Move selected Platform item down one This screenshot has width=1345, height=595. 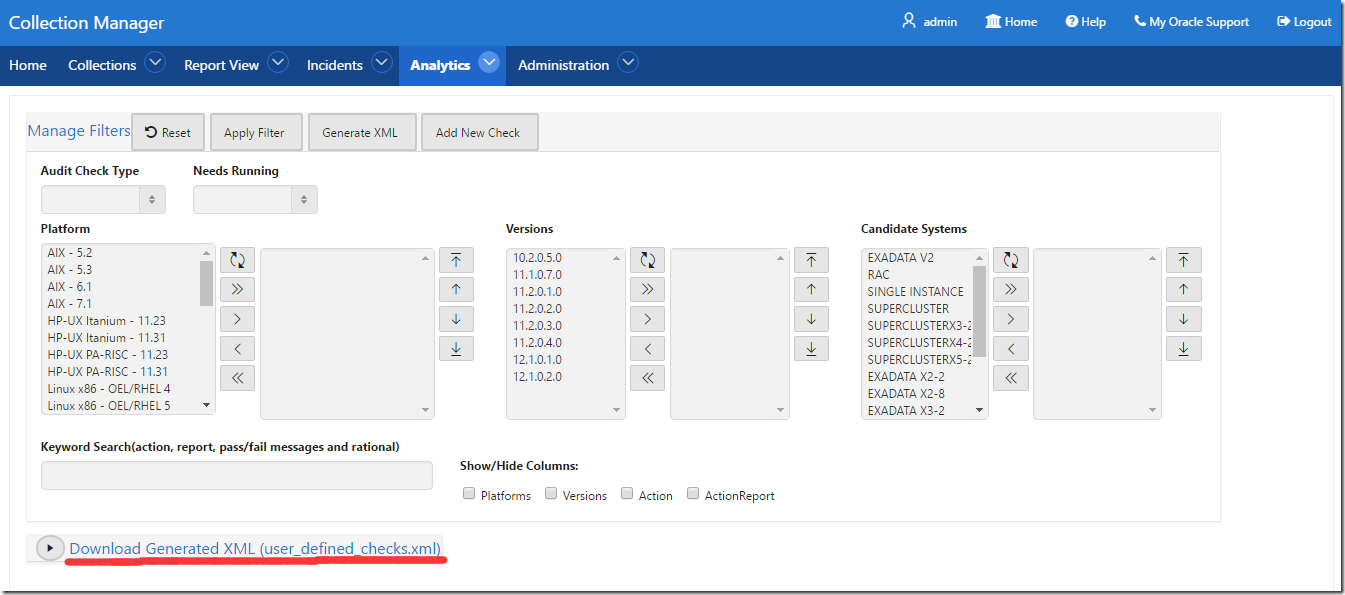456,319
